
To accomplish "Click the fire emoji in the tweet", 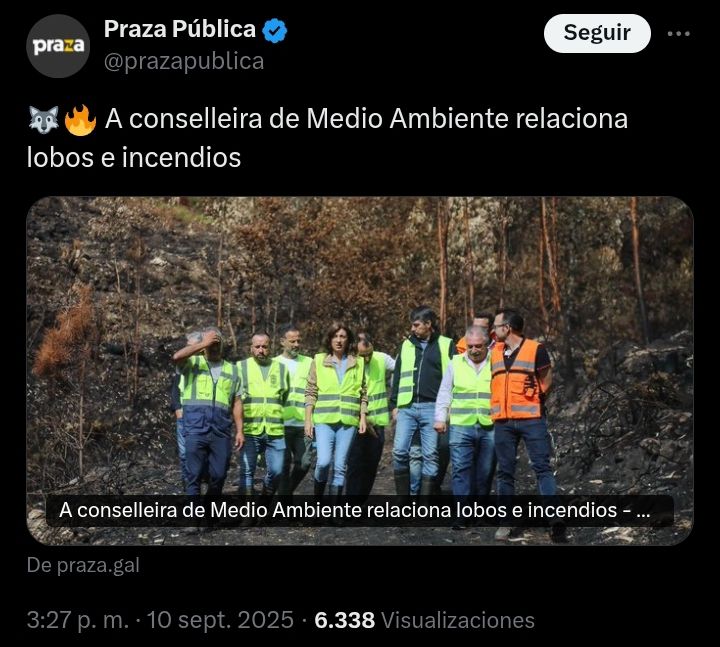I will [80, 120].
